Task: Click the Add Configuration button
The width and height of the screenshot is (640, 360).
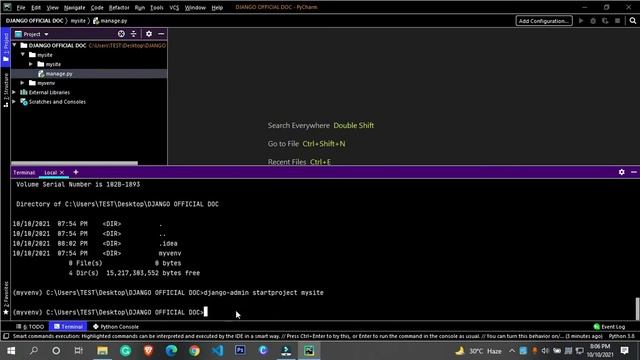Action: (x=544, y=21)
